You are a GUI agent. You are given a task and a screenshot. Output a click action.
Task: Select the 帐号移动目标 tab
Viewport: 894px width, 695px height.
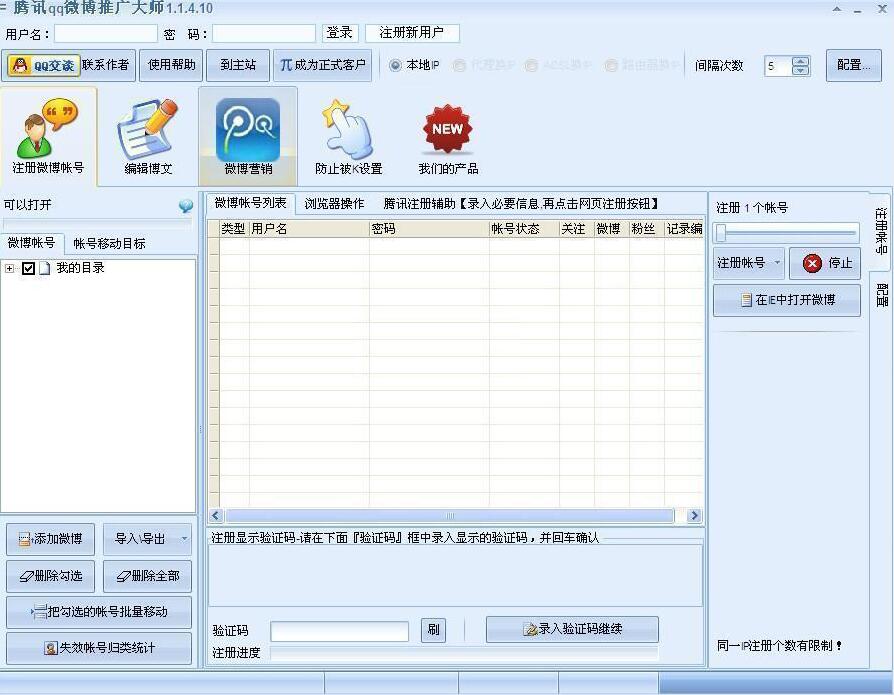click(x=109, y=244)
